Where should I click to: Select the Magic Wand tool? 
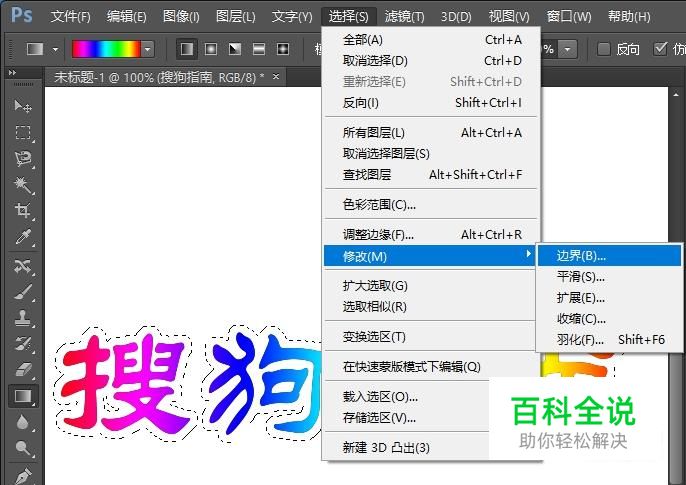tap(23, 185)
